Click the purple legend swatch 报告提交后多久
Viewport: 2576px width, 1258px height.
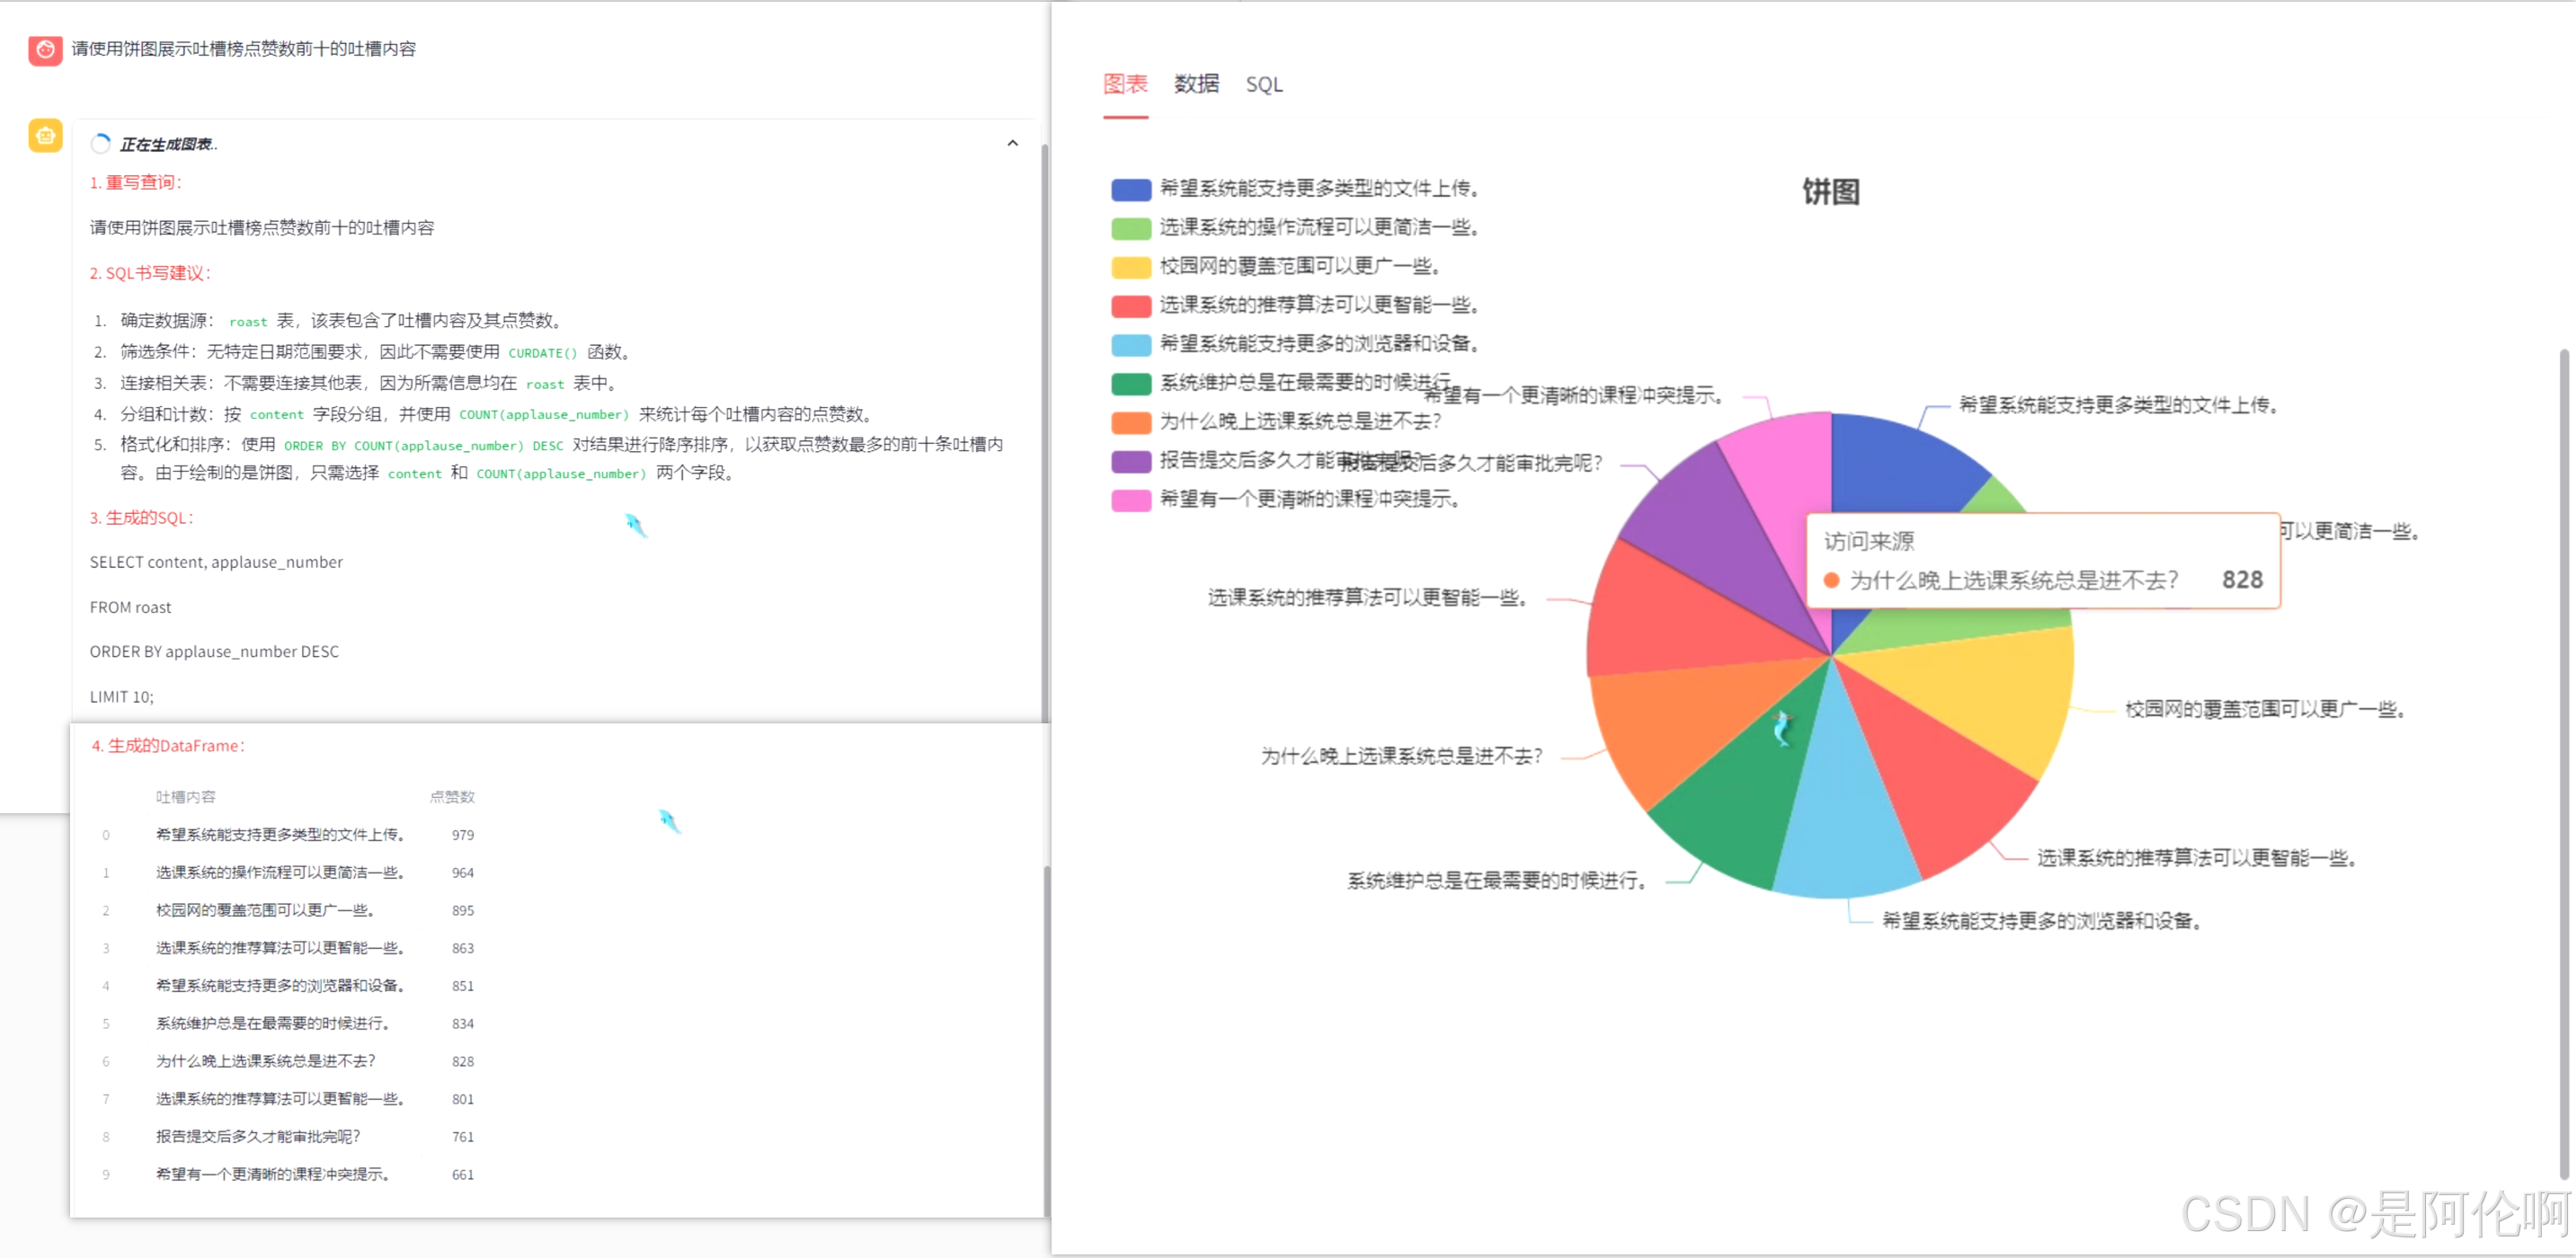tap(1131, 461)
